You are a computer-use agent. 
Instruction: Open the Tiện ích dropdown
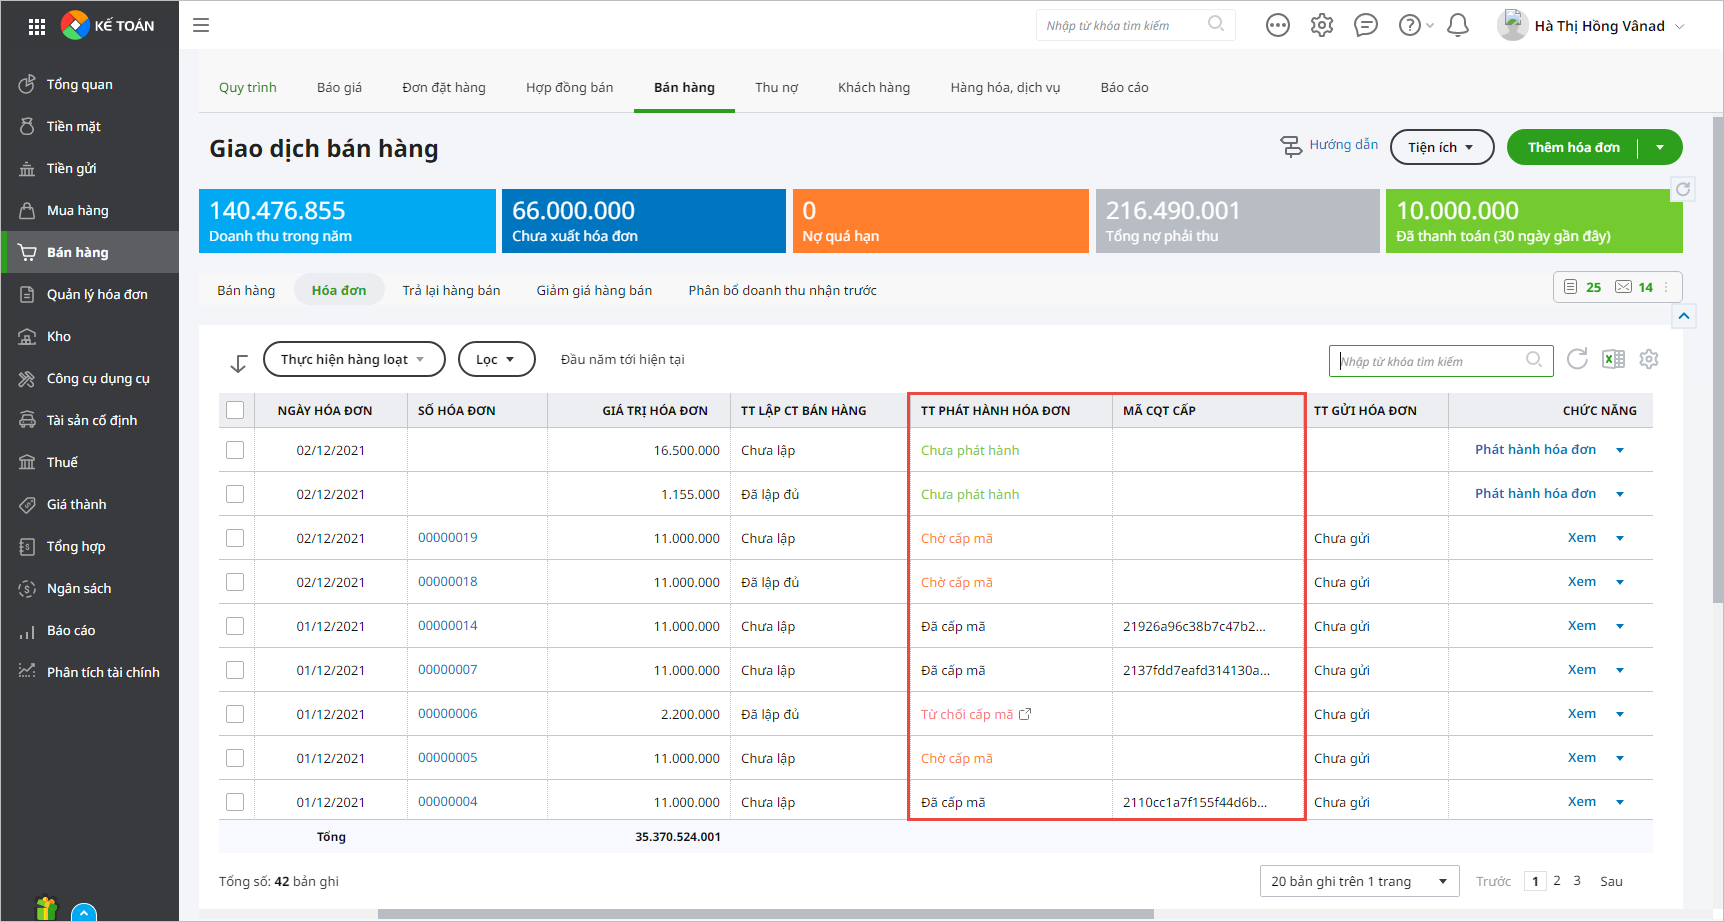(1442, 147)
